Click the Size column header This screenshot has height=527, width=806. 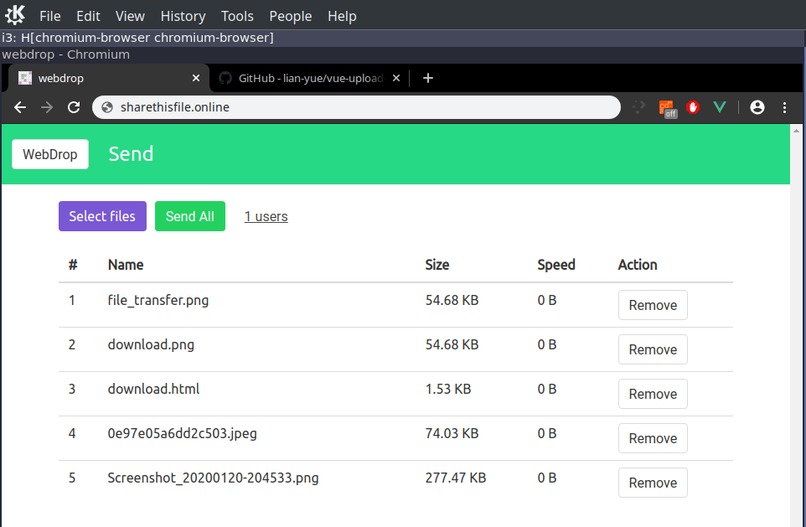coord(437,265)
